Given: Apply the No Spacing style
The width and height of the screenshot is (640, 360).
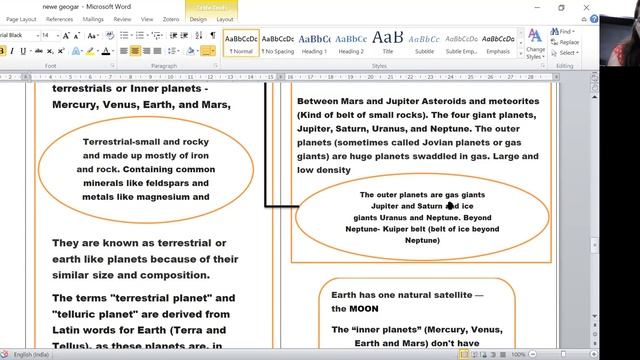Looking at the screenshot, I should (x=278, y=43).
